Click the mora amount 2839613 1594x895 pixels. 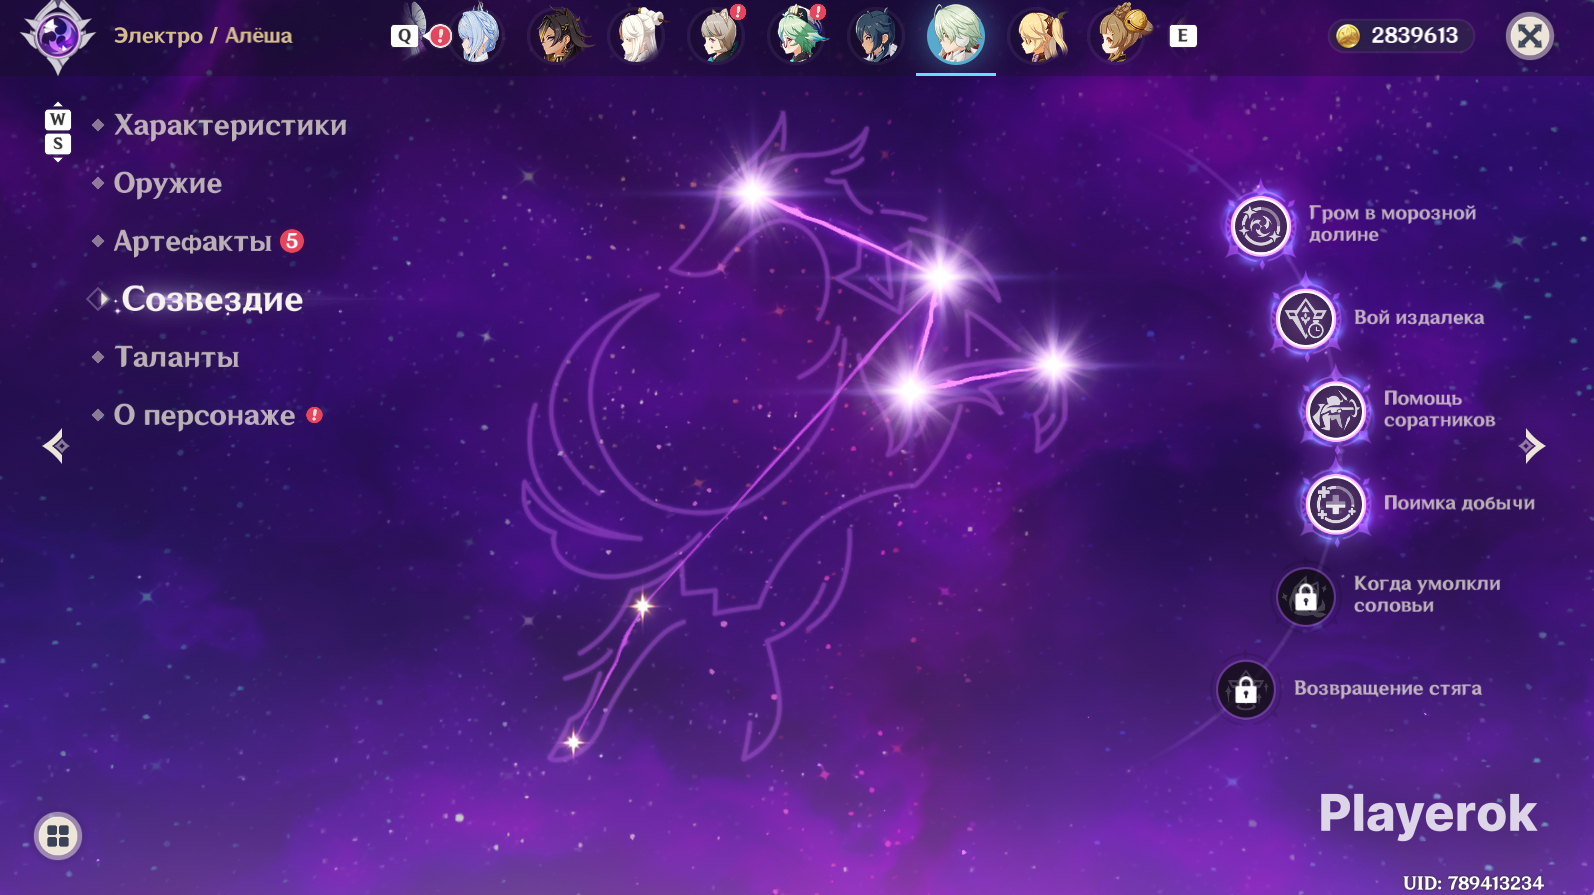pos(1414,36)
